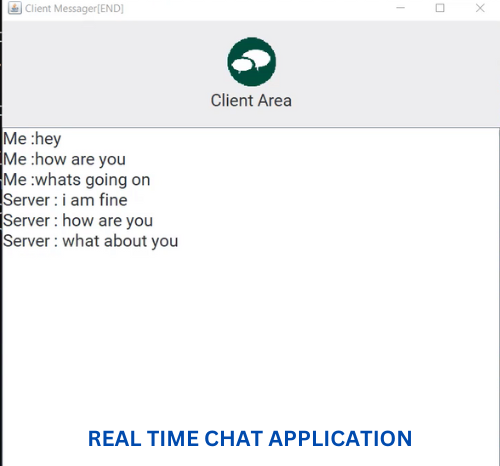Image resolution: width=500 pixels, height=466 pixels.
Task: Click the 'Me :hey' message line
Action: tap(32, 139)
